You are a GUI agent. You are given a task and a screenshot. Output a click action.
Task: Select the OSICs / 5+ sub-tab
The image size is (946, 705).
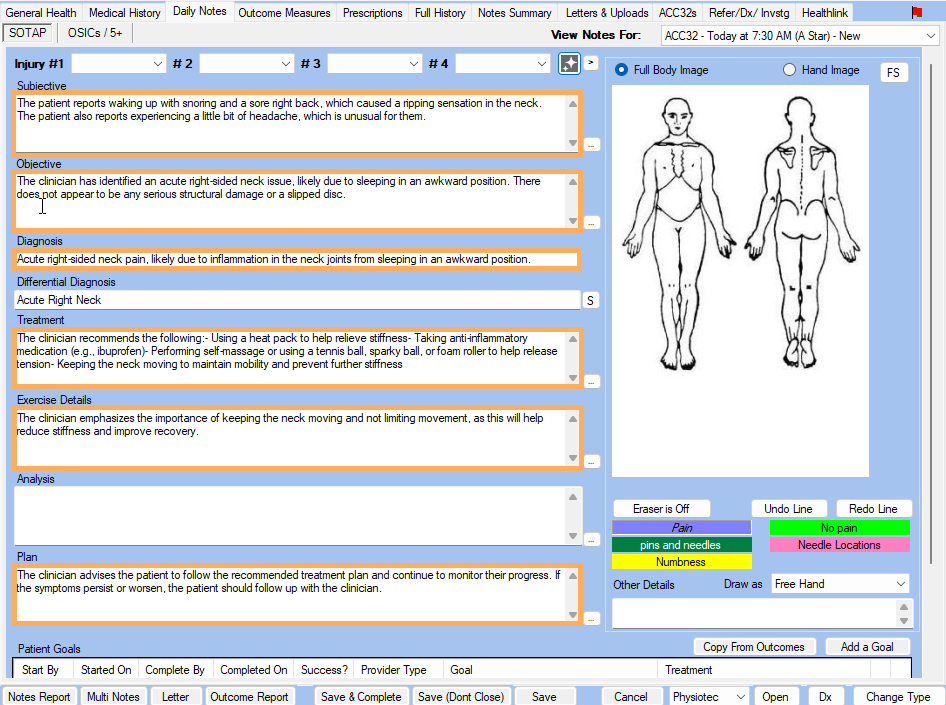(95, 33)
